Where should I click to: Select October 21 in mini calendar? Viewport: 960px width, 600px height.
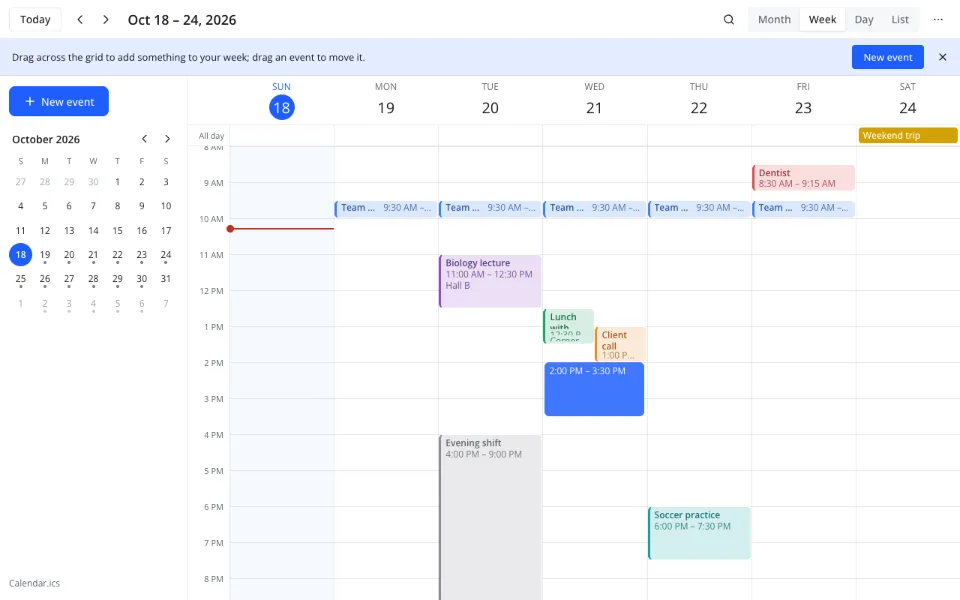point(93,254)
